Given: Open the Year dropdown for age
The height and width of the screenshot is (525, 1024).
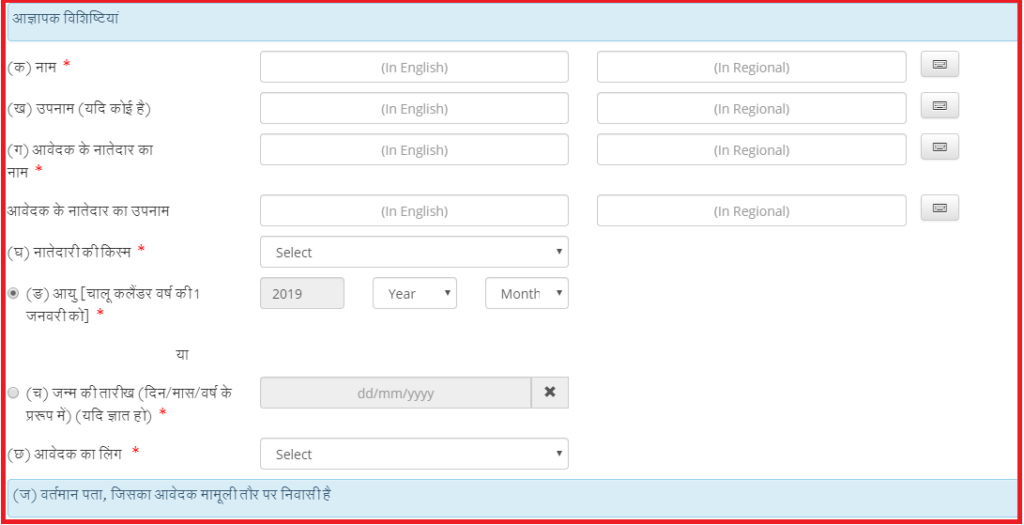Looking at the screenshot, I should pos(415,293).
